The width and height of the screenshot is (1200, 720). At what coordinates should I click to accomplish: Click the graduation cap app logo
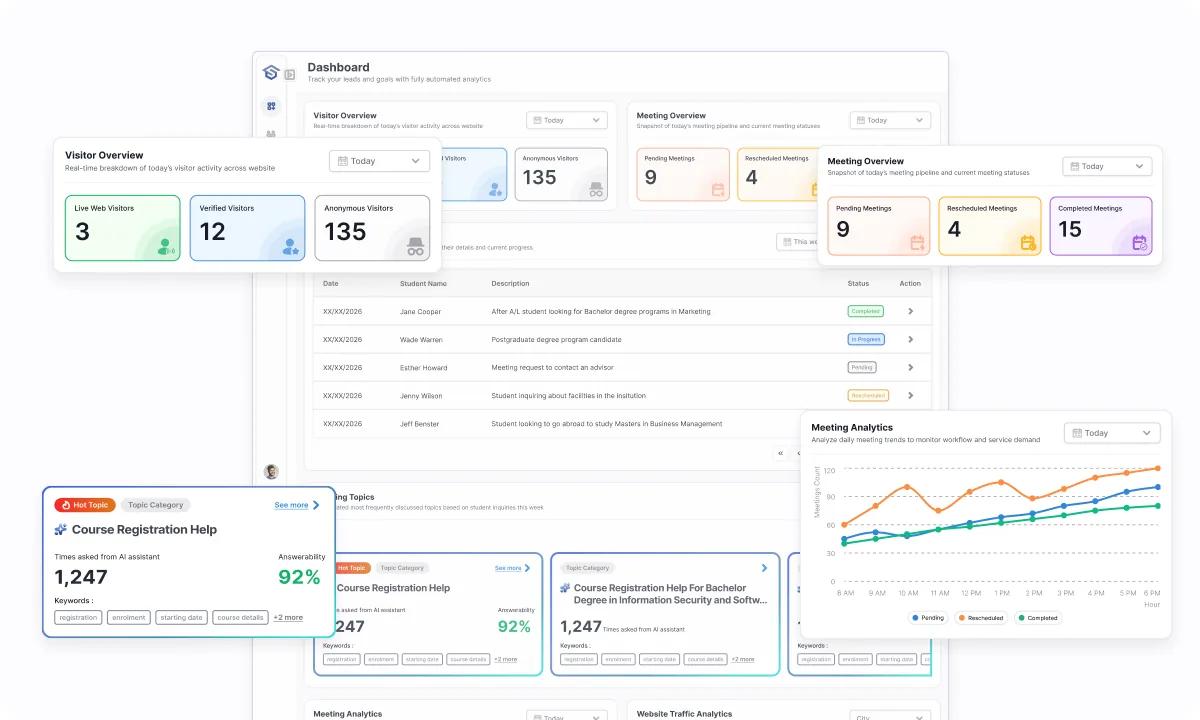[270, 73]
